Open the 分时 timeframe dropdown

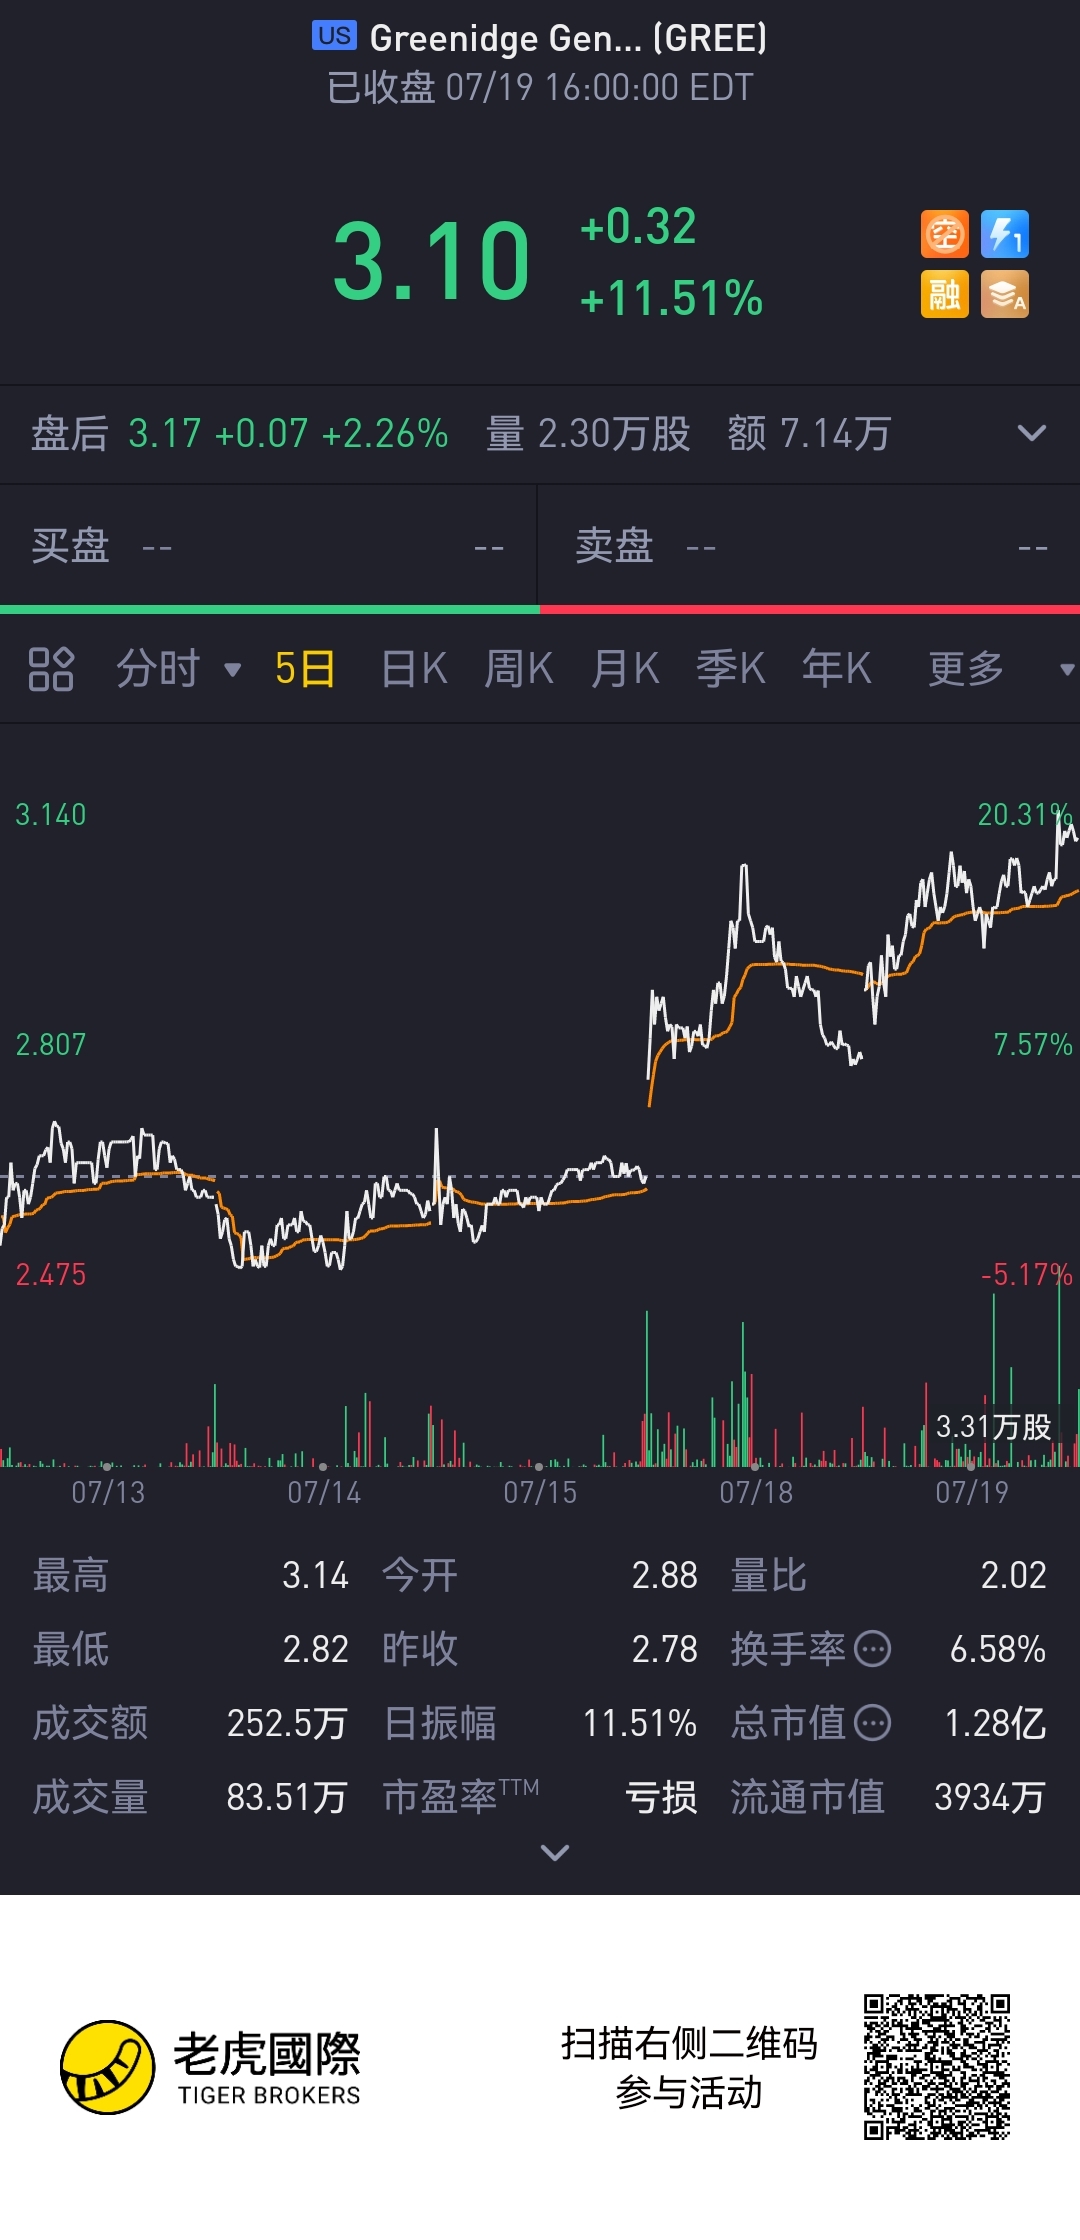click(179, 668)
